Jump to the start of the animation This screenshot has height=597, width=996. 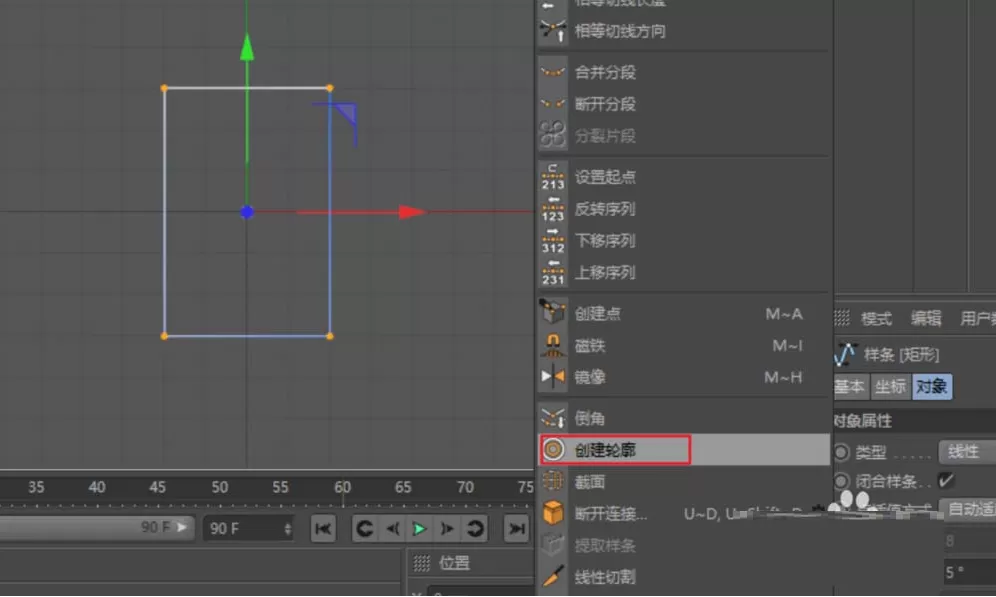[x=323, y=528]
